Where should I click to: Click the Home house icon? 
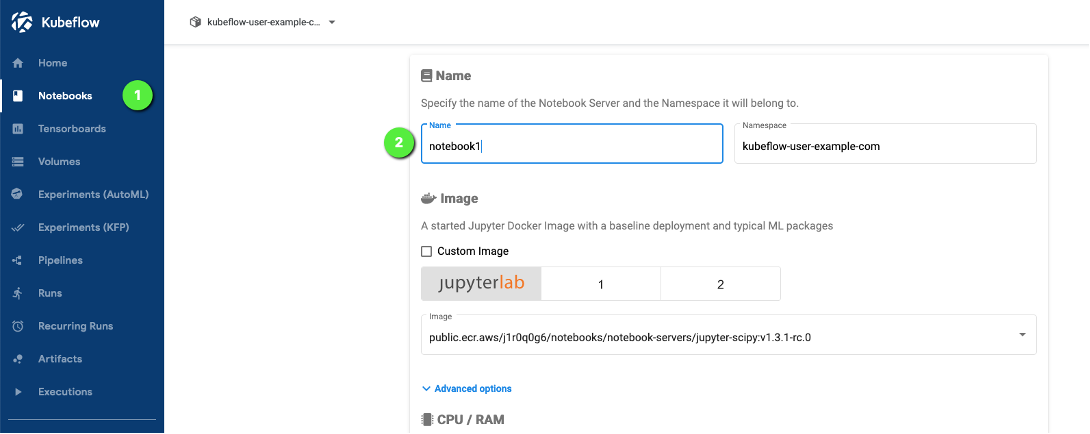(x=19, y=63)
